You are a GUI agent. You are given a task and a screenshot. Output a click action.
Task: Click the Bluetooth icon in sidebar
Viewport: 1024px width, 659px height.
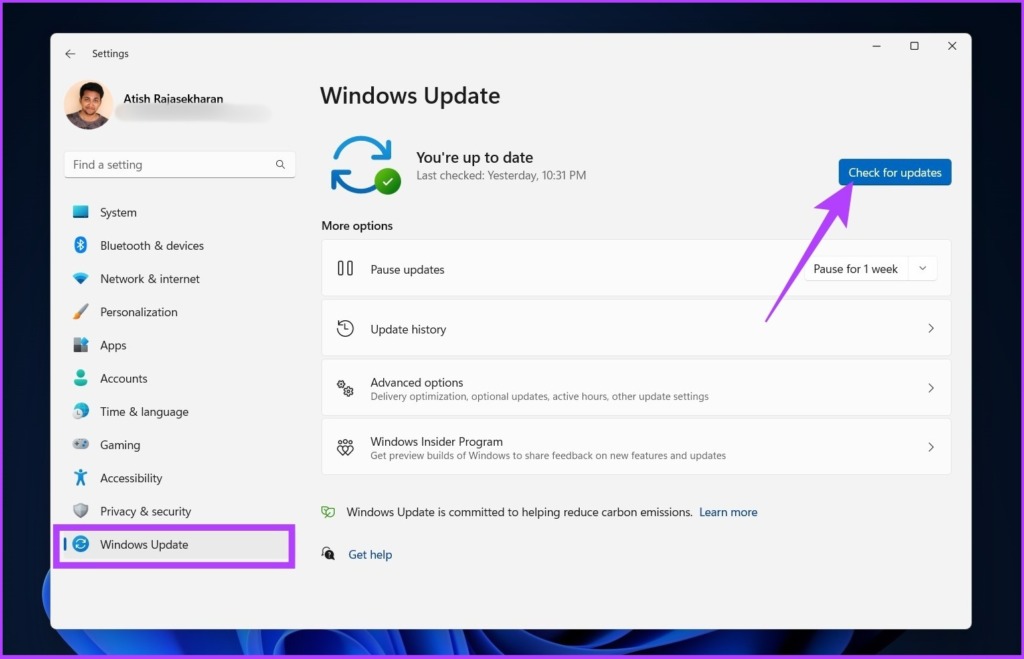(80, 246)
